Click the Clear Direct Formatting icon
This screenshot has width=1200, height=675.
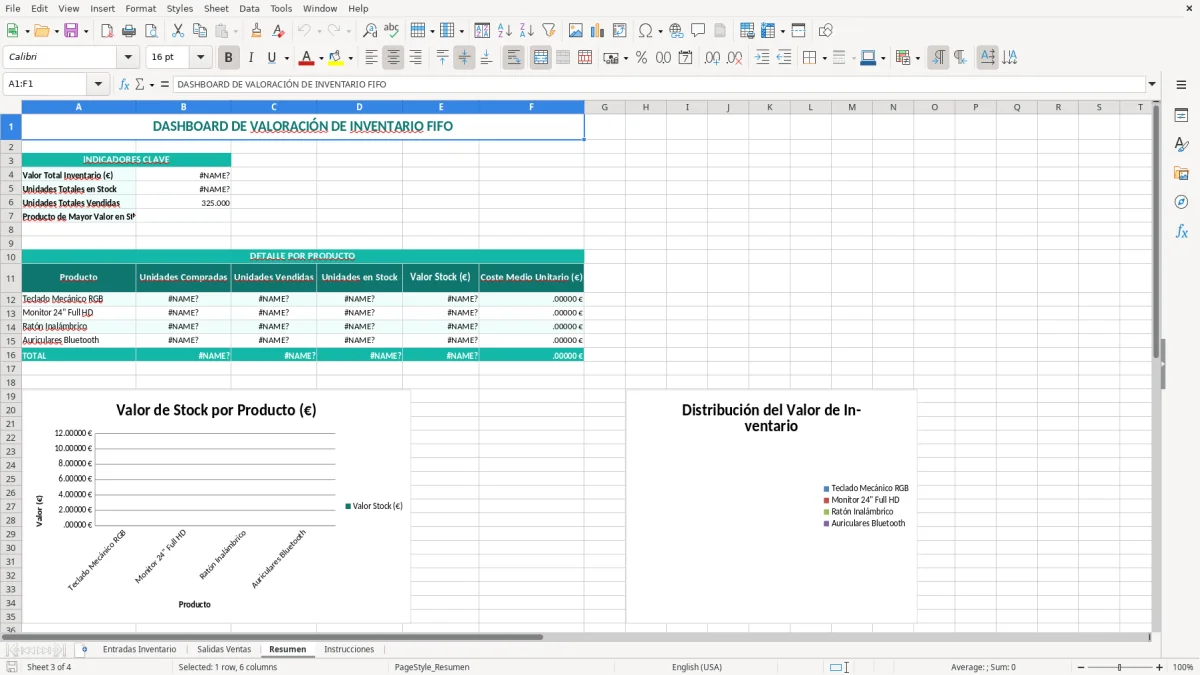pos(279,31)
